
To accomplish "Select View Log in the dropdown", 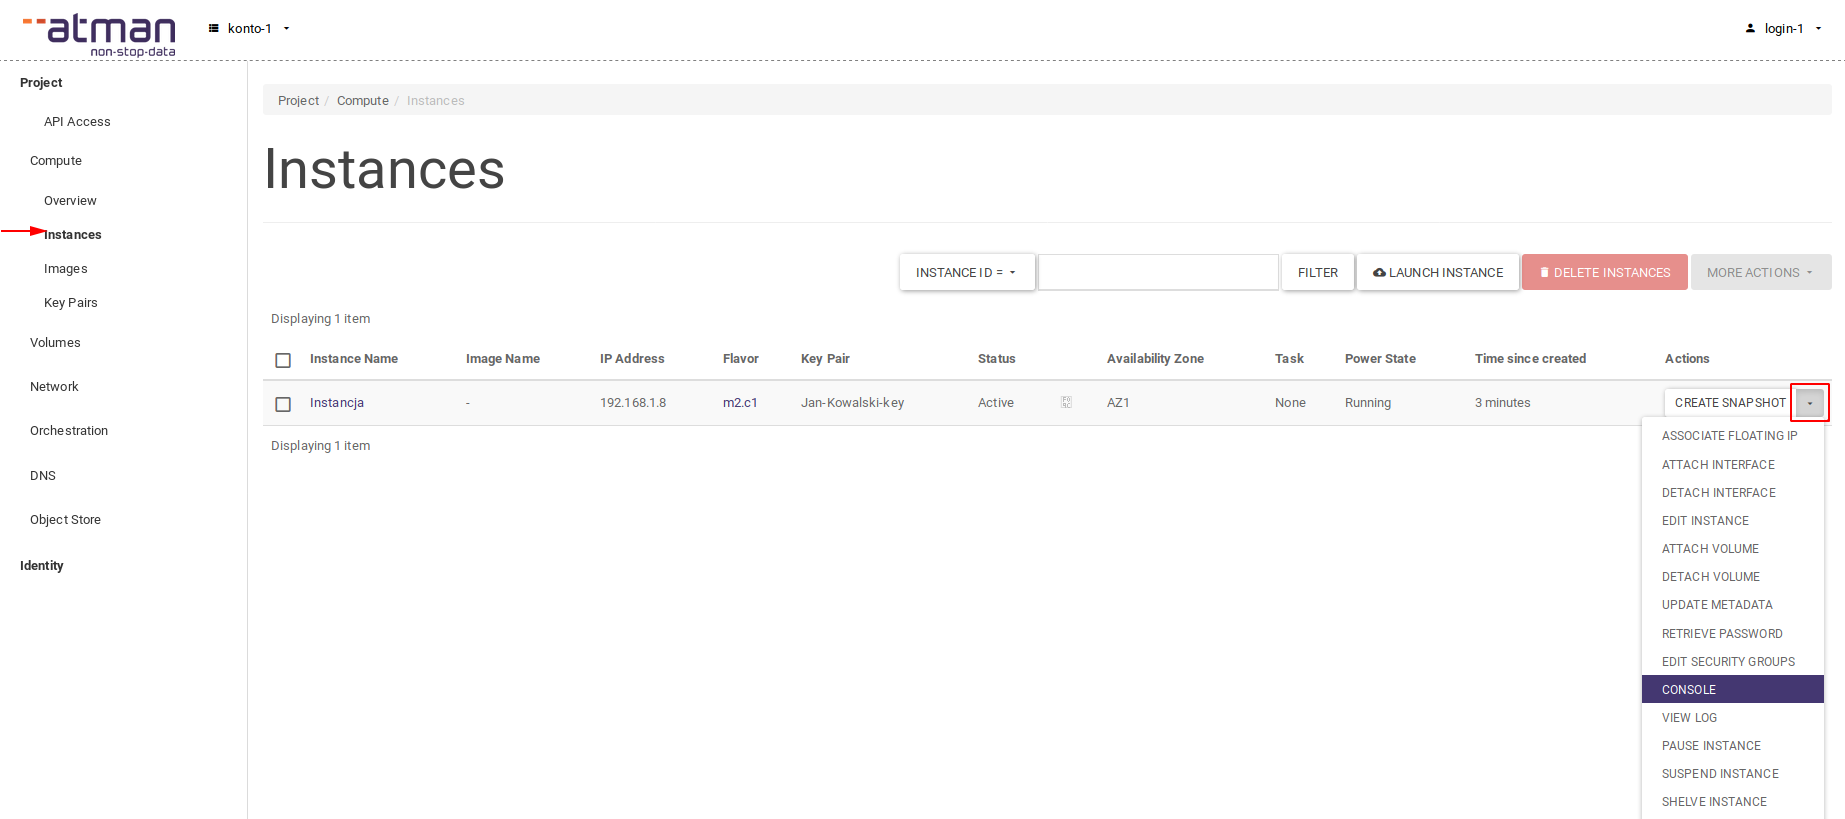I will tap(1689, 718).
